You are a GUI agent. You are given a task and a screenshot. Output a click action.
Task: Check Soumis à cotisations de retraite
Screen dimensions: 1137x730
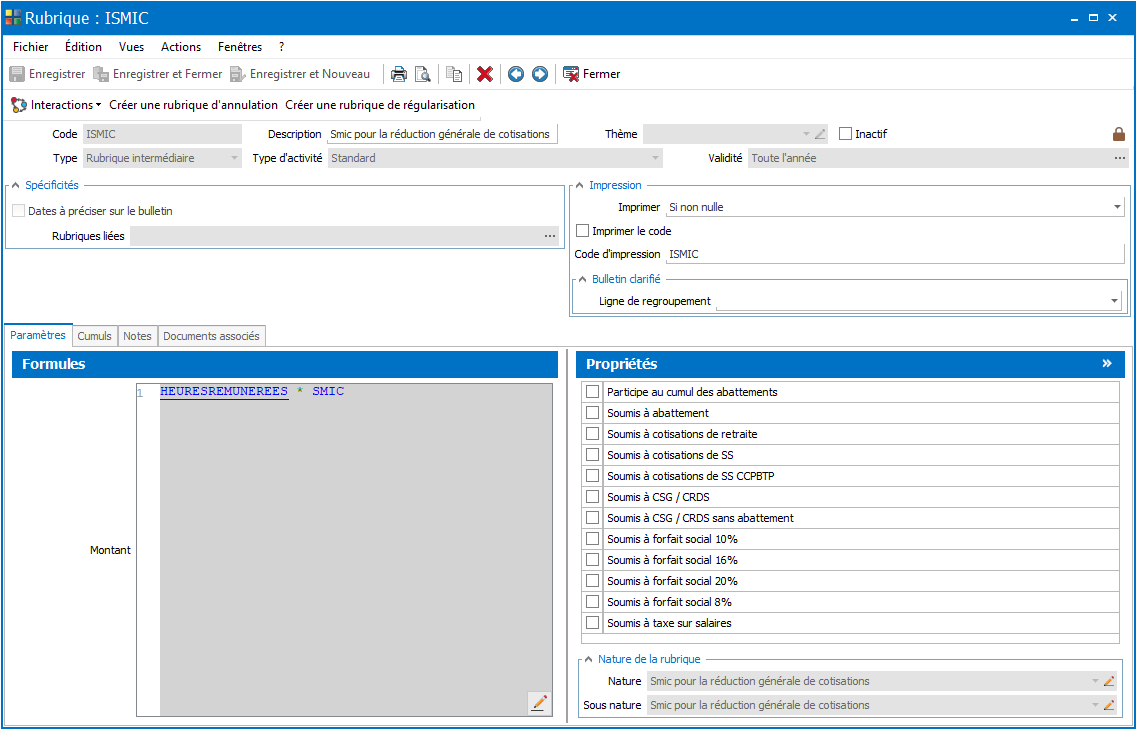[592, 434]
